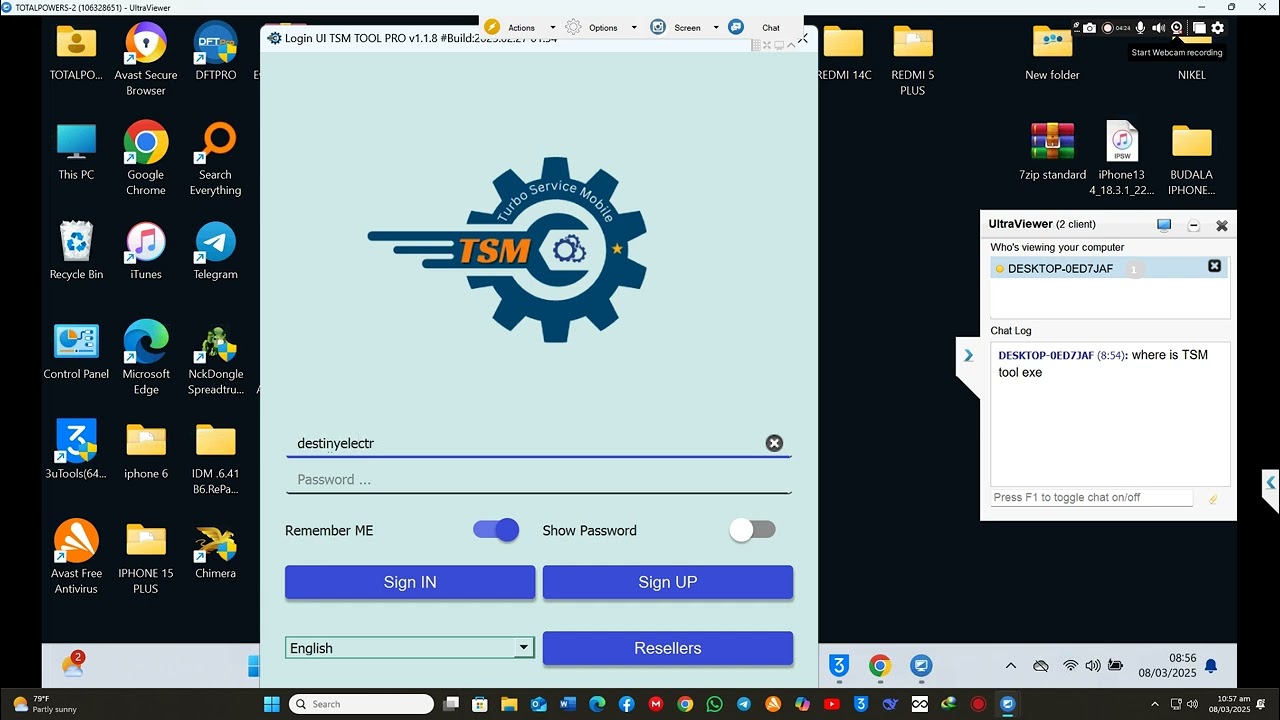Open the IDM .6.41 B6.RePa... folder

pyautogui.click(x=216, y=458)
